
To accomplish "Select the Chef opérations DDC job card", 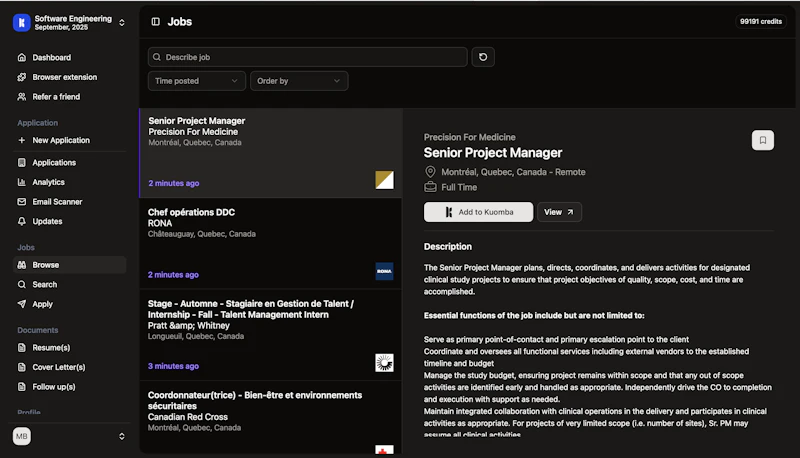I will pos(270,244).
